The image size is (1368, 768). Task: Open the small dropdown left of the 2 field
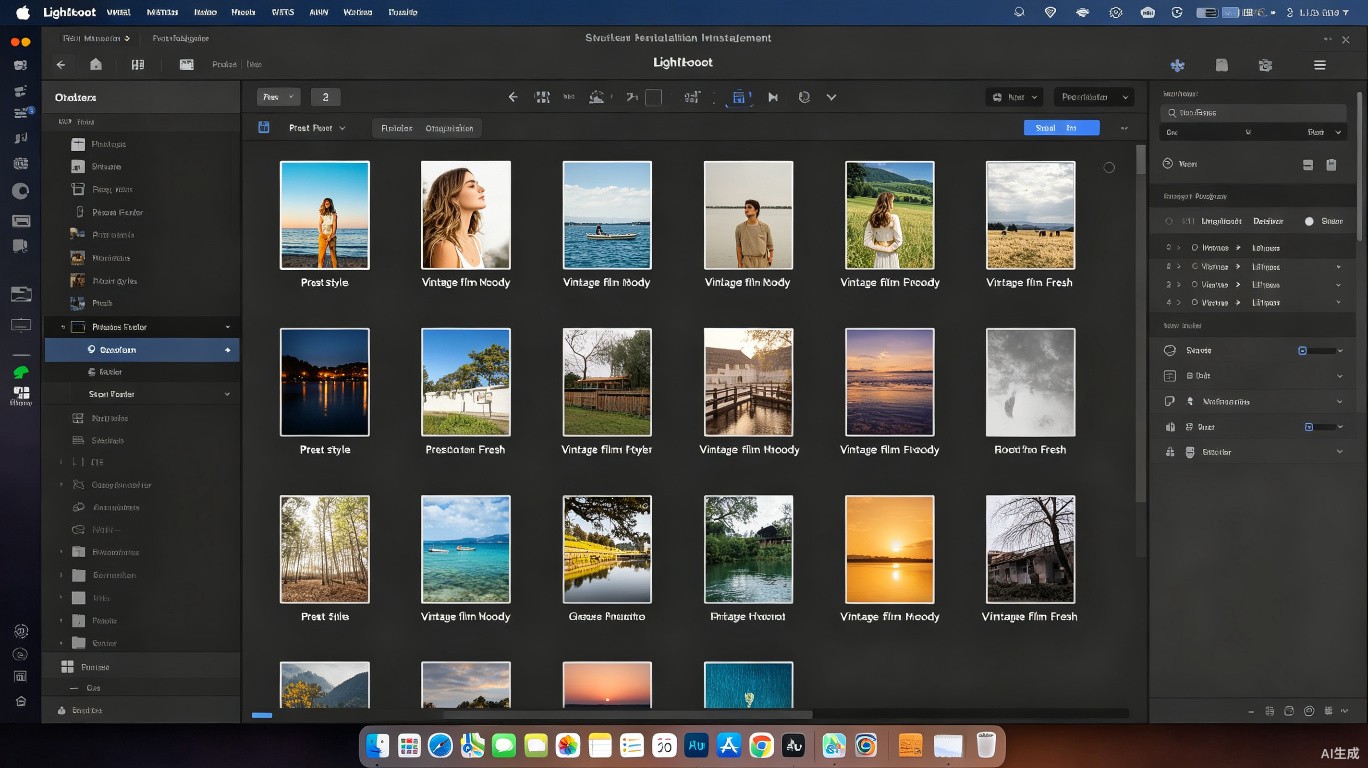coord(278,97)
